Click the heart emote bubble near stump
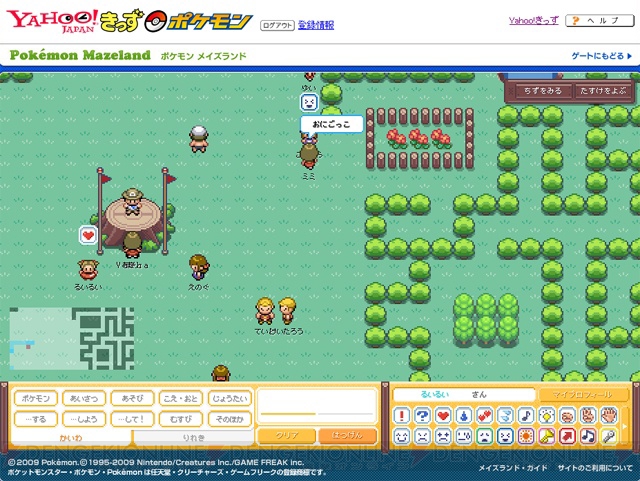Screen dimensions: 640x481 point(88,235)
